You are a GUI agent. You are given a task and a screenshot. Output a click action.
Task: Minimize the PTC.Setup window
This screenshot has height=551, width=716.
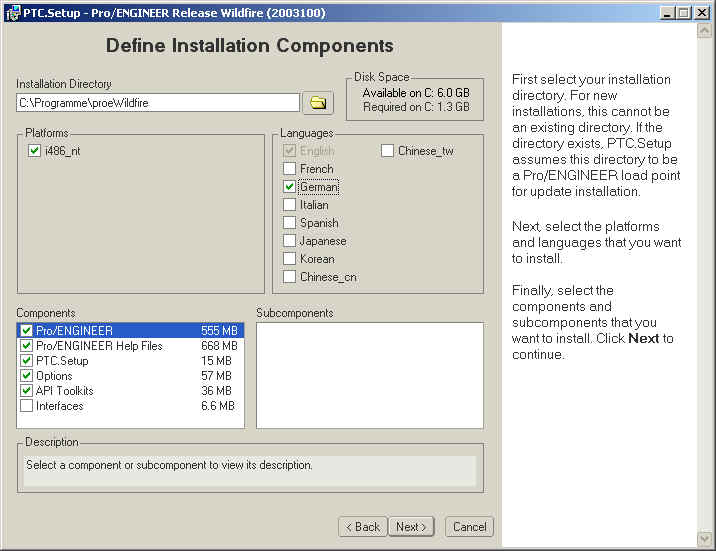click(668, 13)
